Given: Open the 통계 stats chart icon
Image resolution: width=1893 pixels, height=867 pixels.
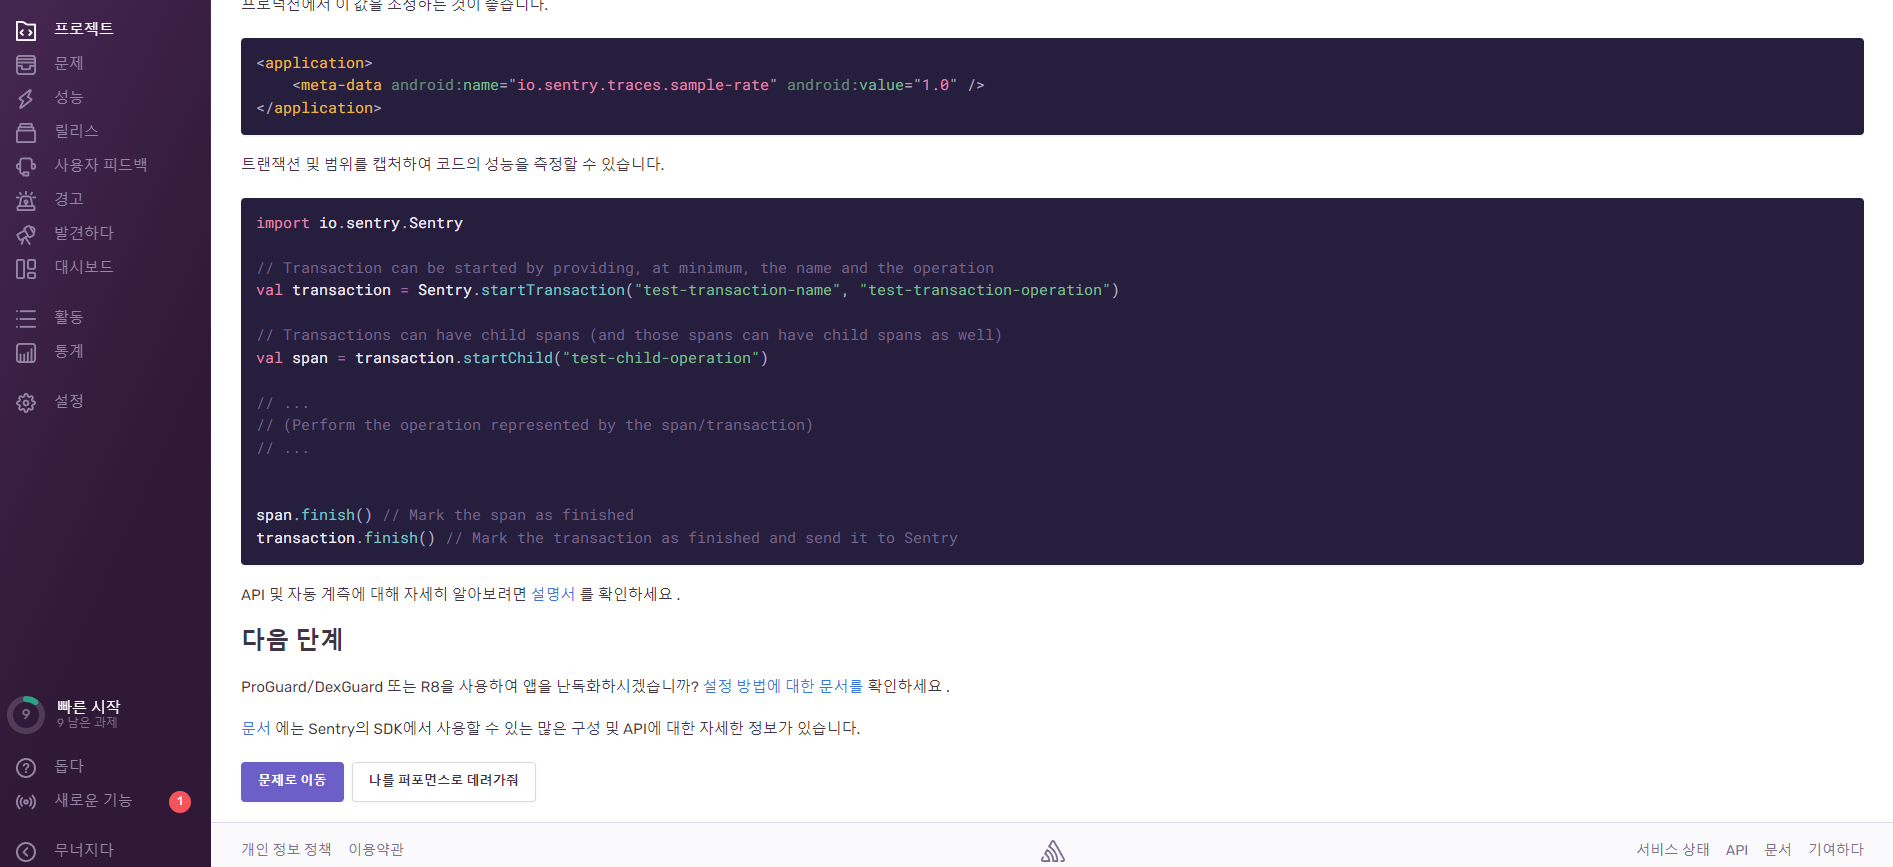Looking at the screenshot, I should (26, 352).
